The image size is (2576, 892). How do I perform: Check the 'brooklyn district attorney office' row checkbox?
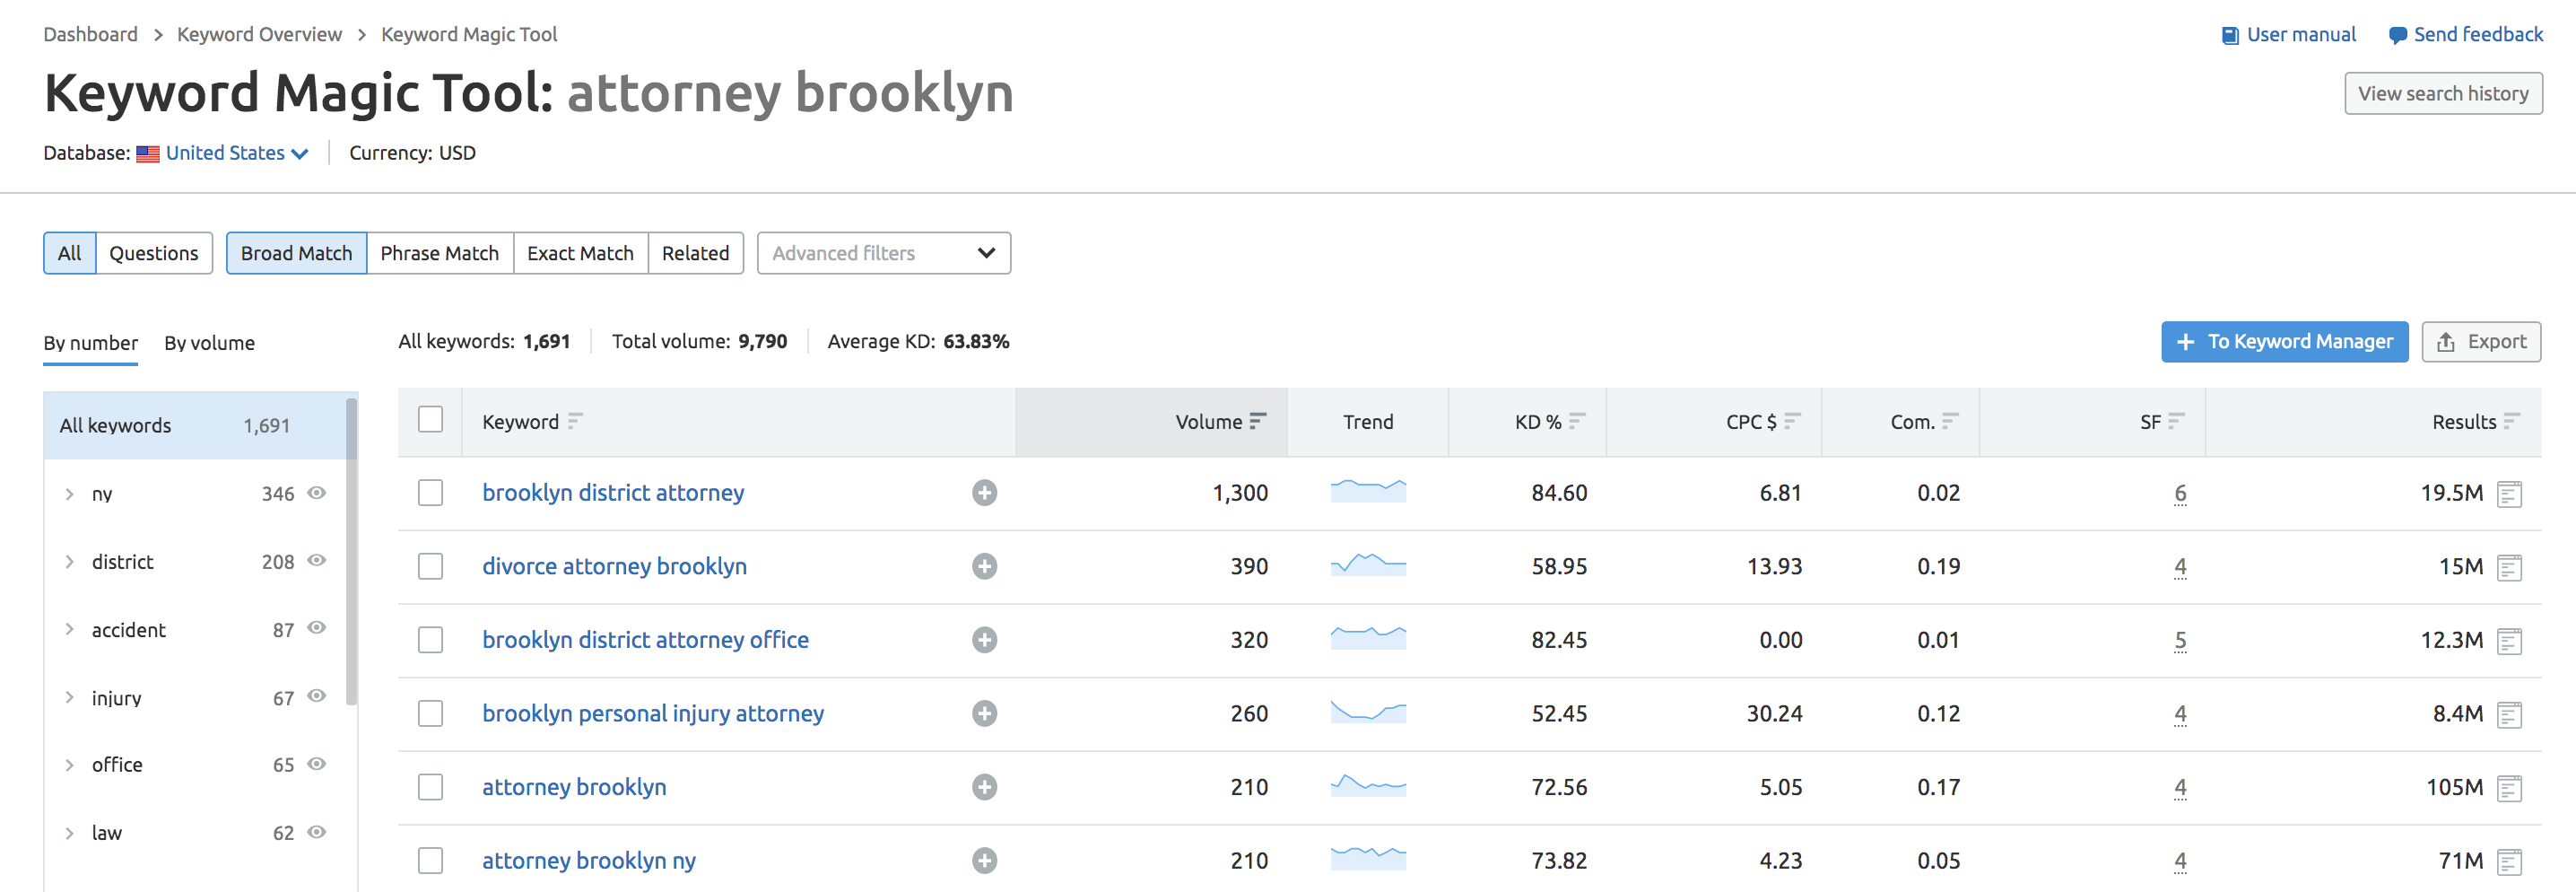point(430,640)
